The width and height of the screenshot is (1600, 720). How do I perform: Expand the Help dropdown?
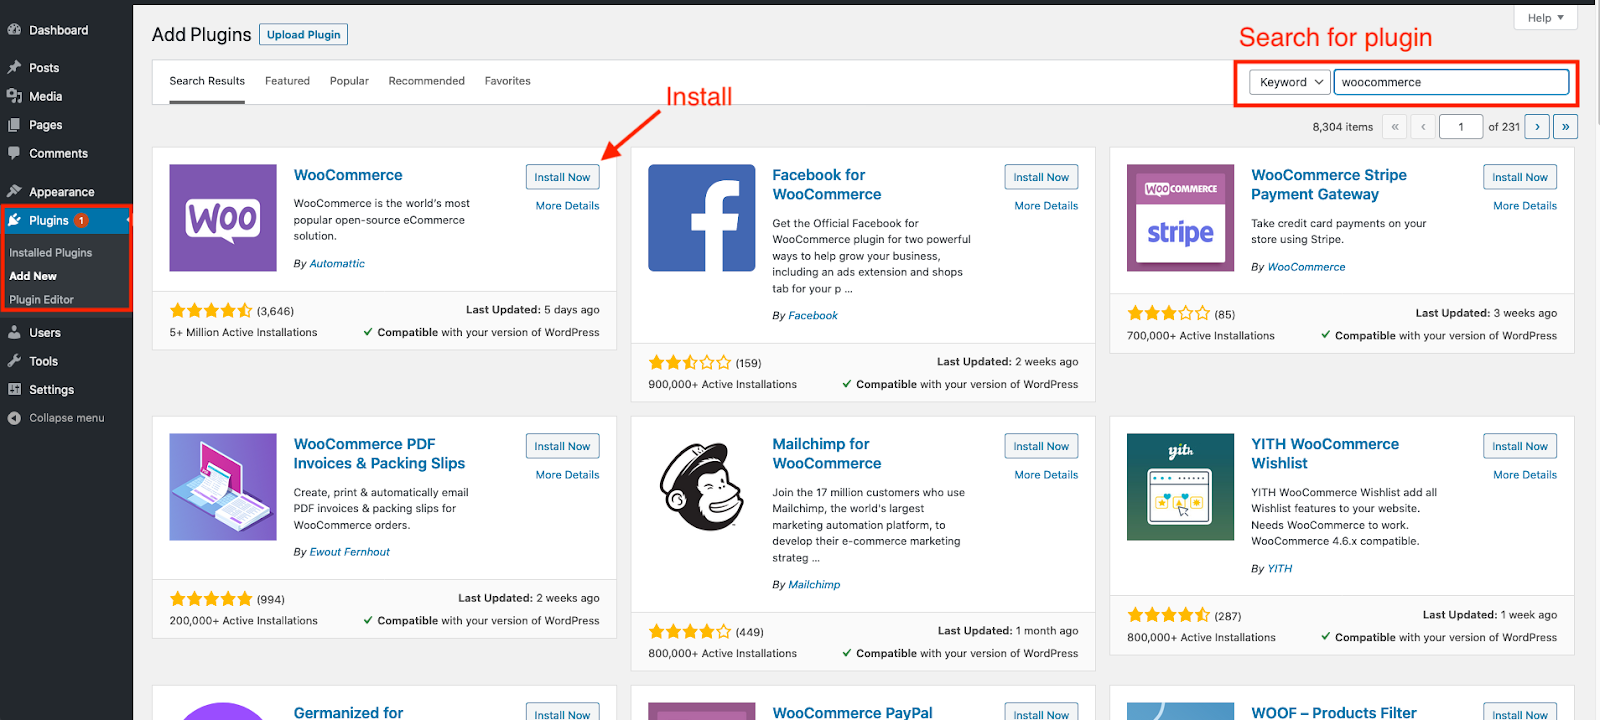(x=1545, y=18)
